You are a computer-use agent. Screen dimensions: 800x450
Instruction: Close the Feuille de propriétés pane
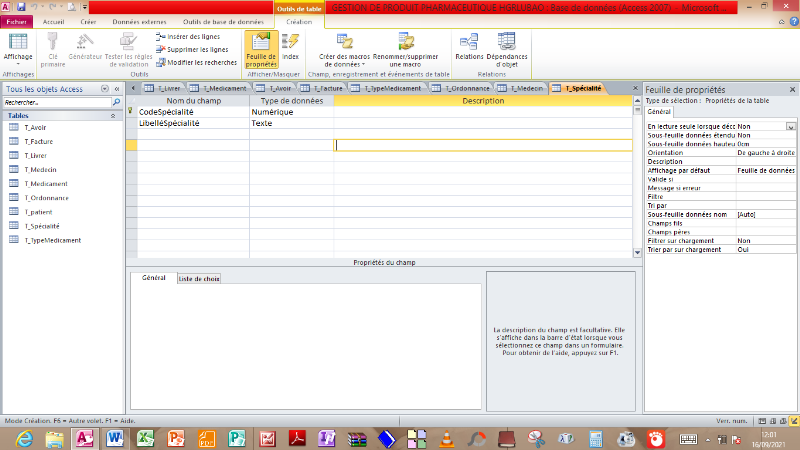pyautogui.click(x=791, y=88)
